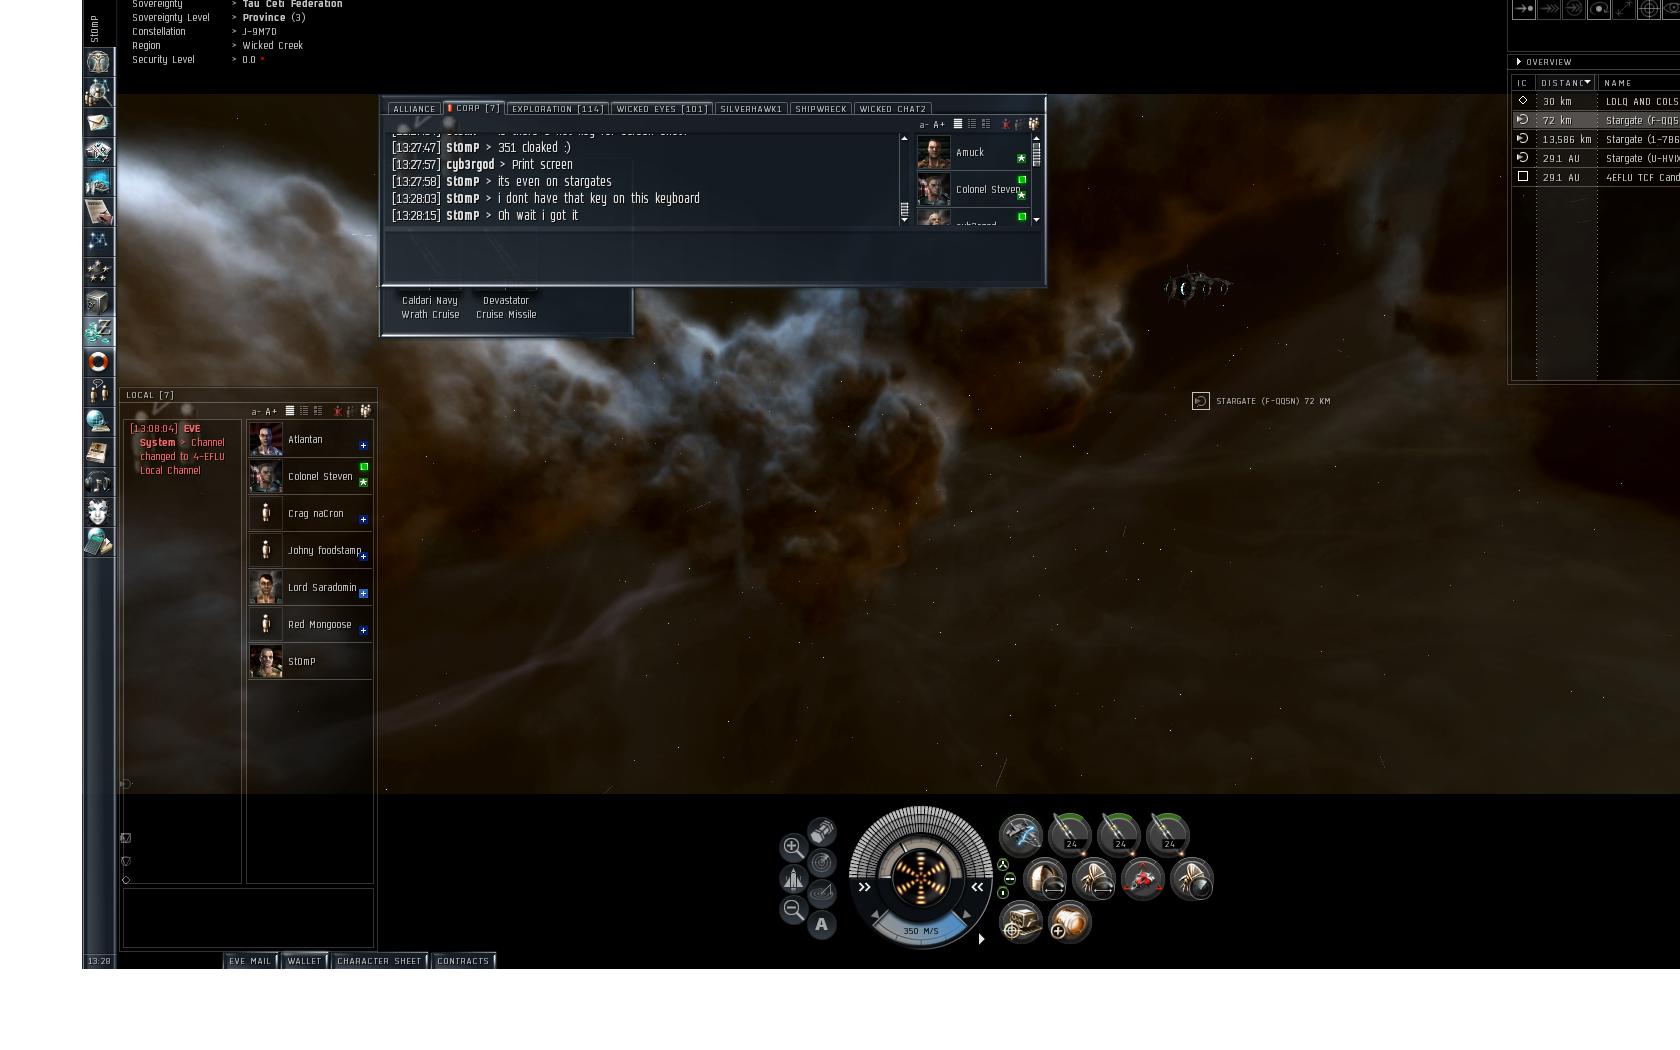Decrease font size in Local chat window
Viewport: 1680px width, 1050px height.
(256, 411)
